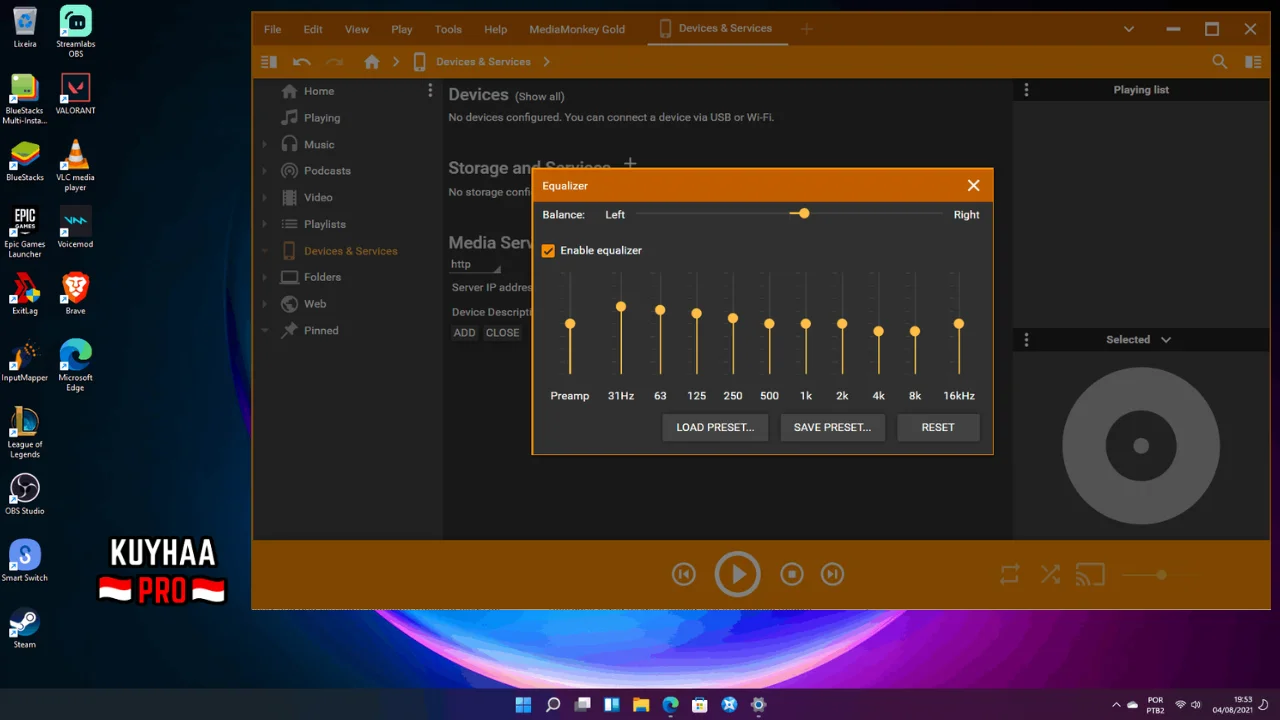Open the search magnifier in MediaMonkey
Screen dimensions: 1280x720
click(1219, 62)
